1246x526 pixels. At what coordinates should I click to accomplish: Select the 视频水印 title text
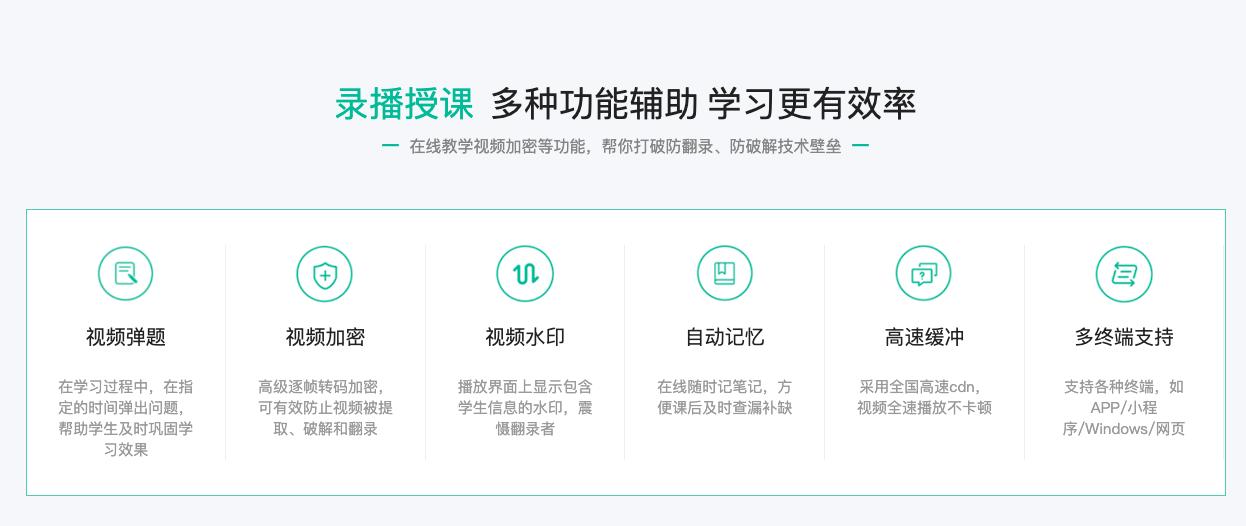tap(525, 337)
